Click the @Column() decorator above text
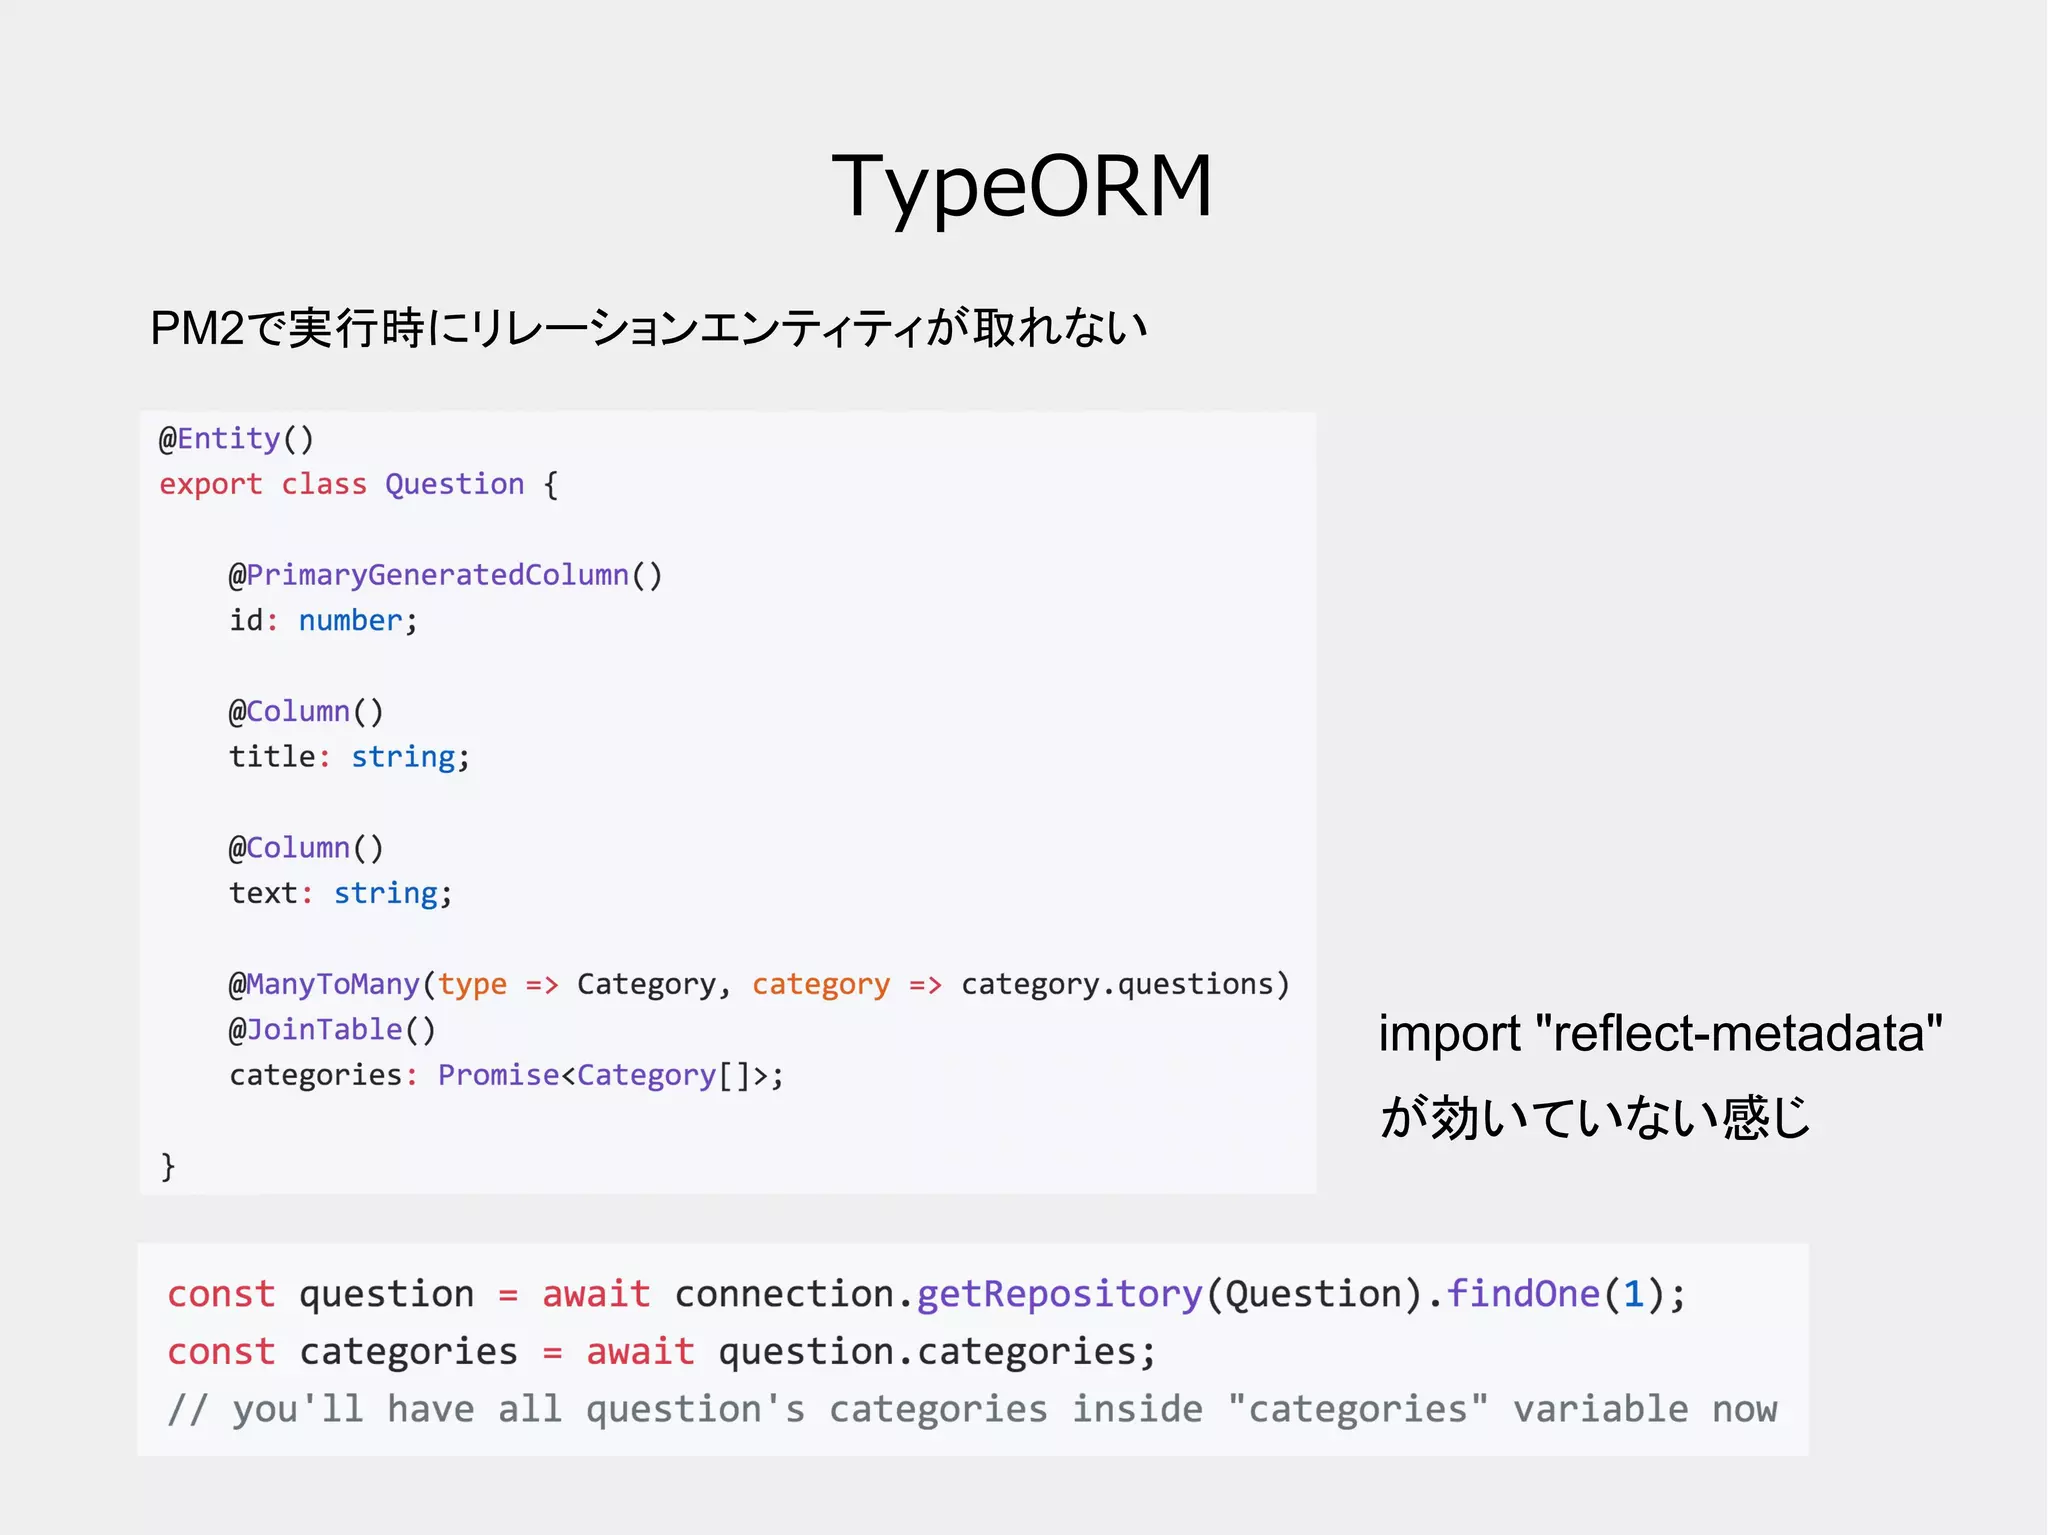The image size is (2048, 1535). (306, 848)
